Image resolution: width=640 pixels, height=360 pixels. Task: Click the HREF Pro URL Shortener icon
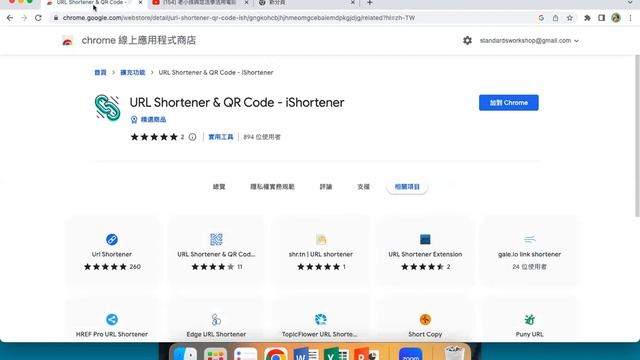point(112,320)
